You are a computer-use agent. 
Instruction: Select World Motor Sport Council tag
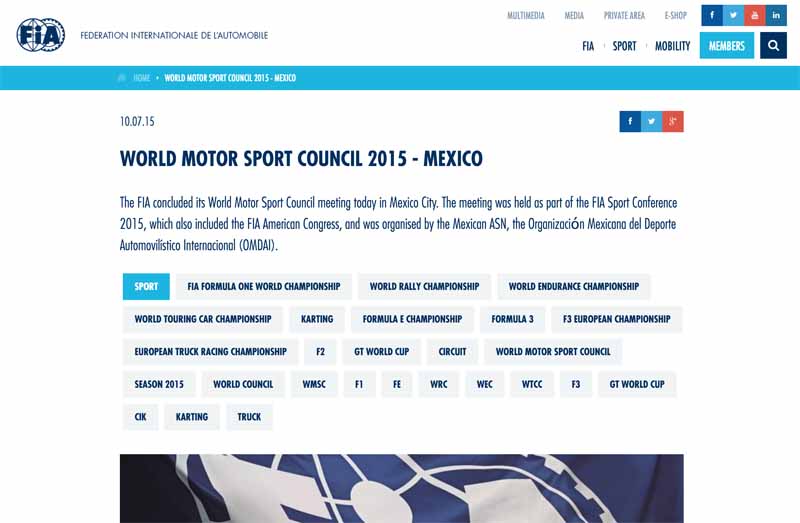553,352
